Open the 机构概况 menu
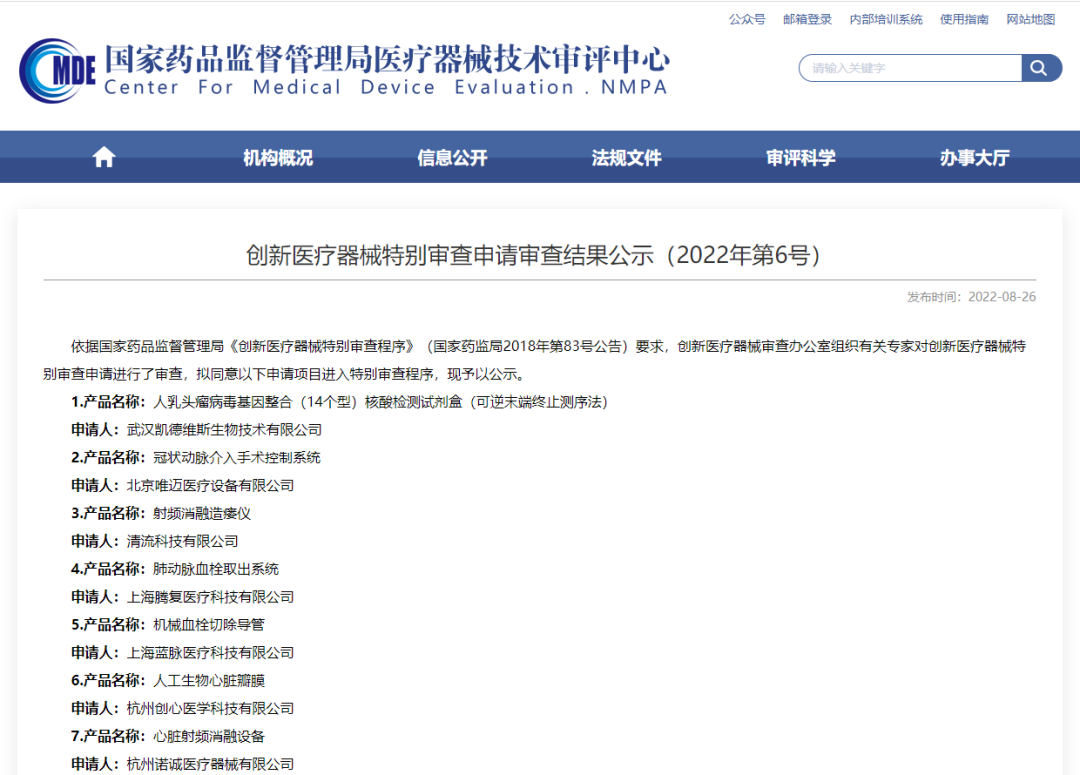This screenshot has width=1080, height=775. [x=278, y=158]
